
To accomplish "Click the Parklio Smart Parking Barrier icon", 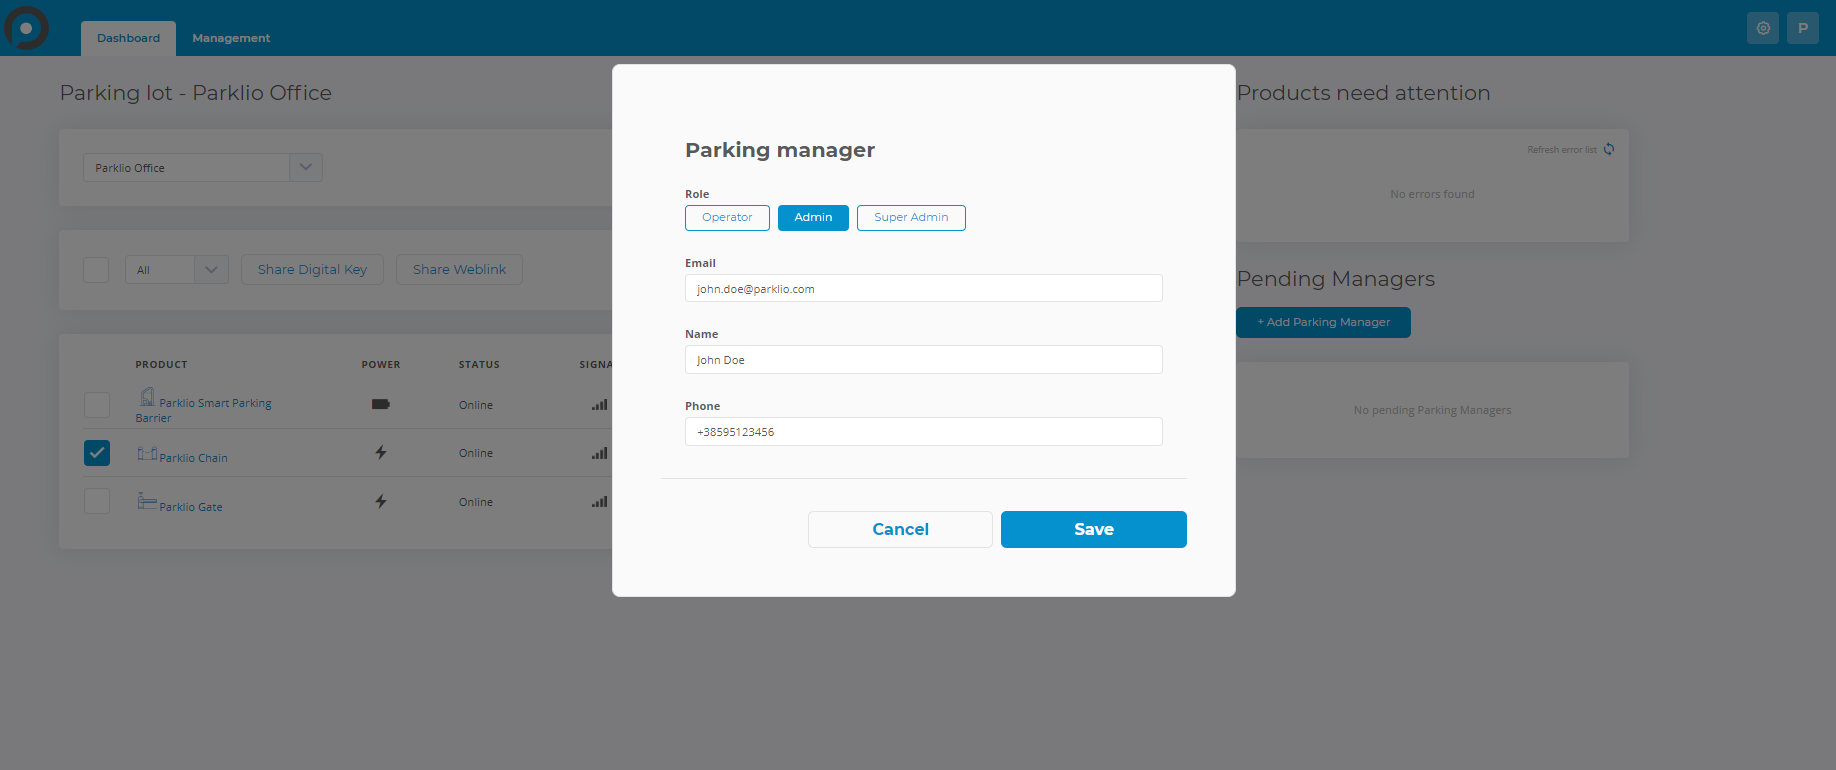I will point(147,397).
